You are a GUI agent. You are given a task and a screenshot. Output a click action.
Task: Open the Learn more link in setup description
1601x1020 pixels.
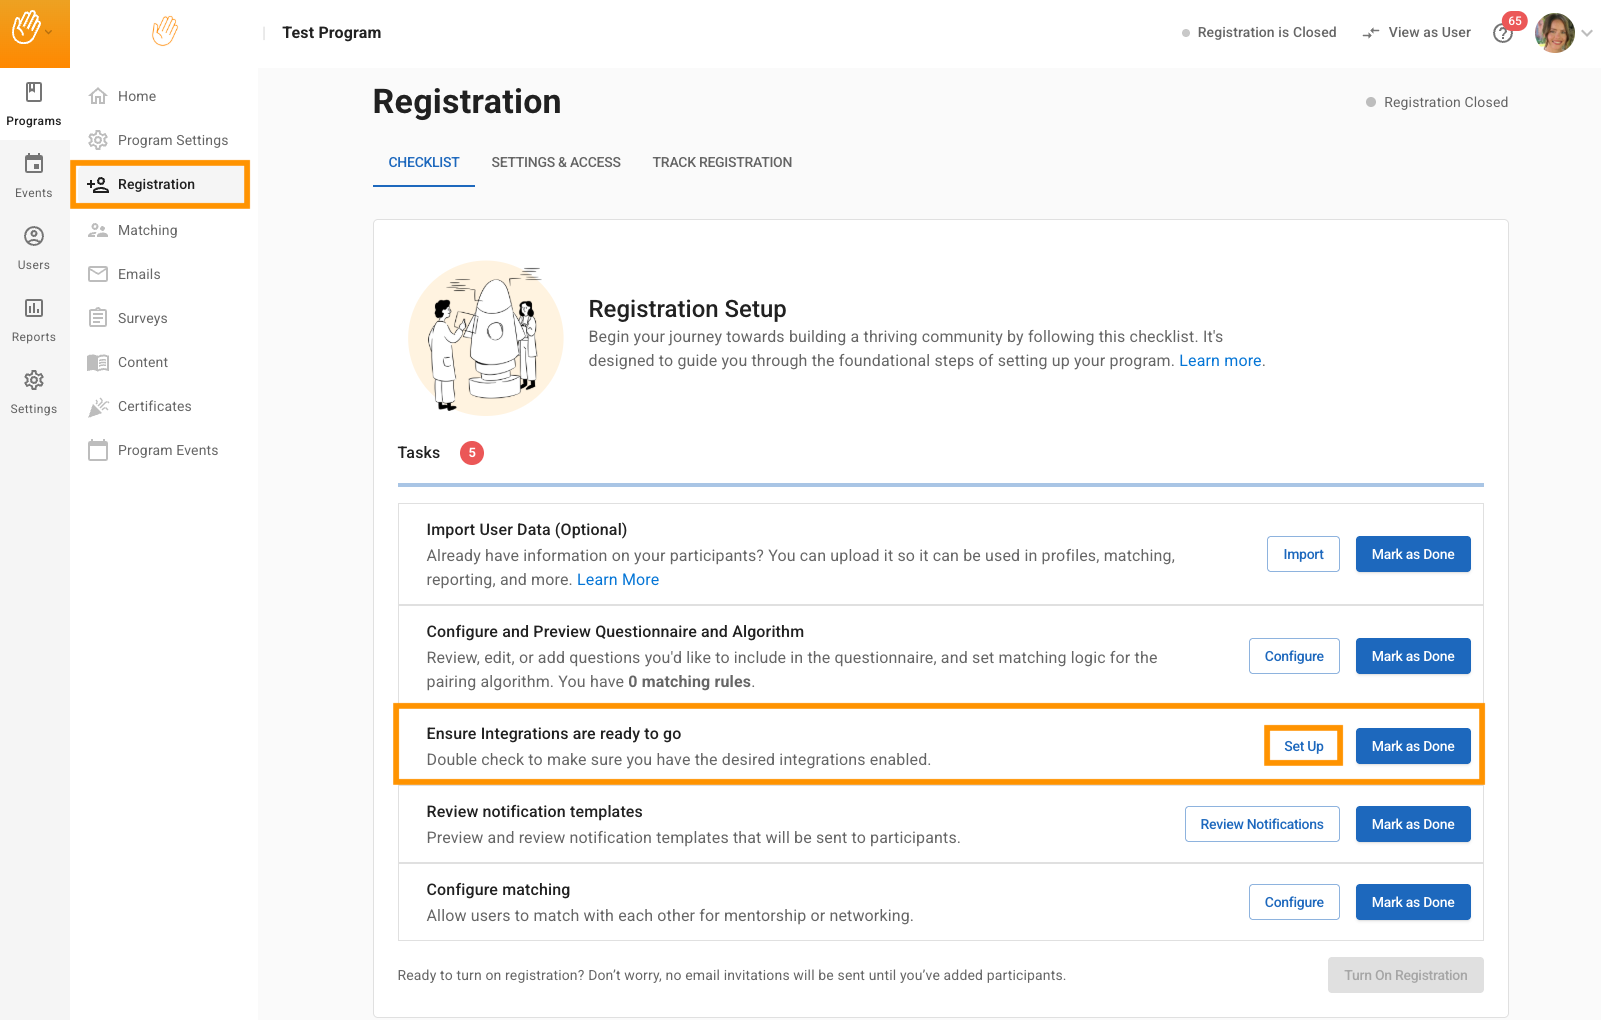[1220, 361]
